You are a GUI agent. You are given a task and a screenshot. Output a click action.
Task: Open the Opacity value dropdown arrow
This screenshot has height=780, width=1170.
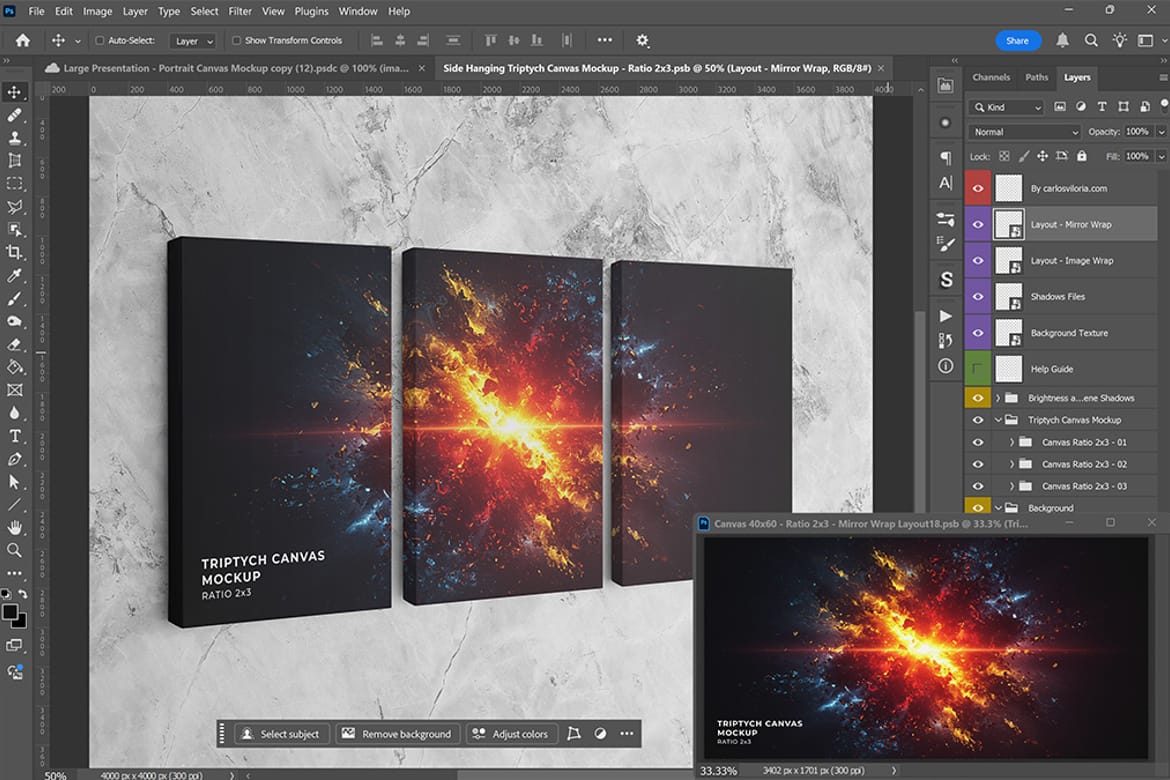(1161, 132)
